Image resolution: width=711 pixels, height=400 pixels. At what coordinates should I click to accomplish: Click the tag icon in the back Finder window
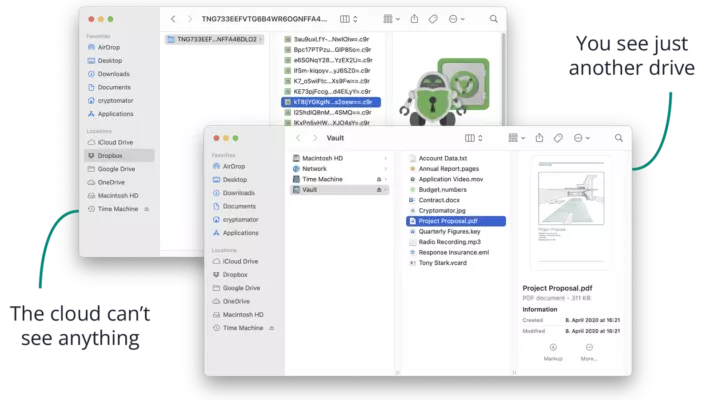[x=433, y=19]
